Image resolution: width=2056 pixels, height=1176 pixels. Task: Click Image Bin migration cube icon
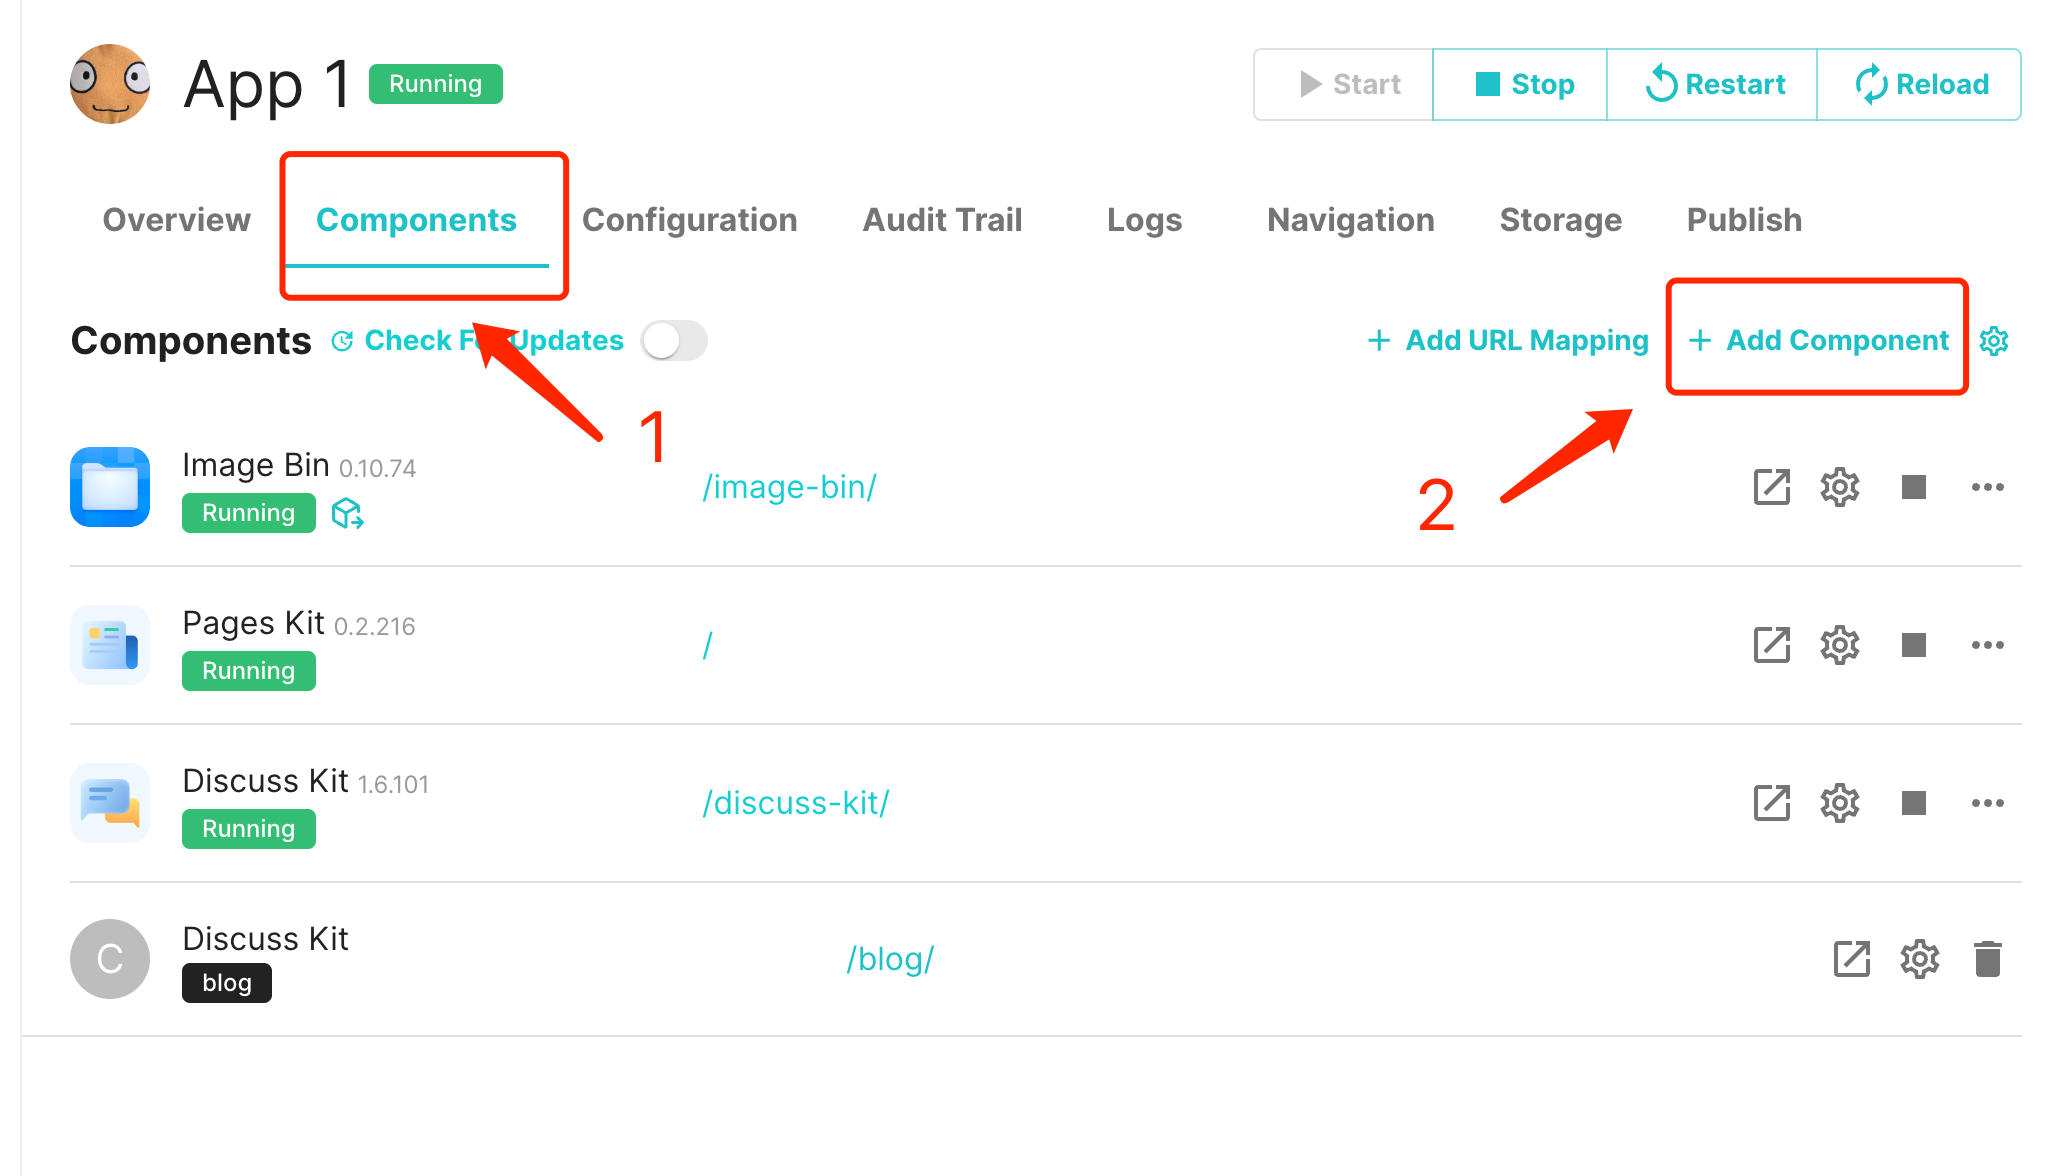point(347,514)
